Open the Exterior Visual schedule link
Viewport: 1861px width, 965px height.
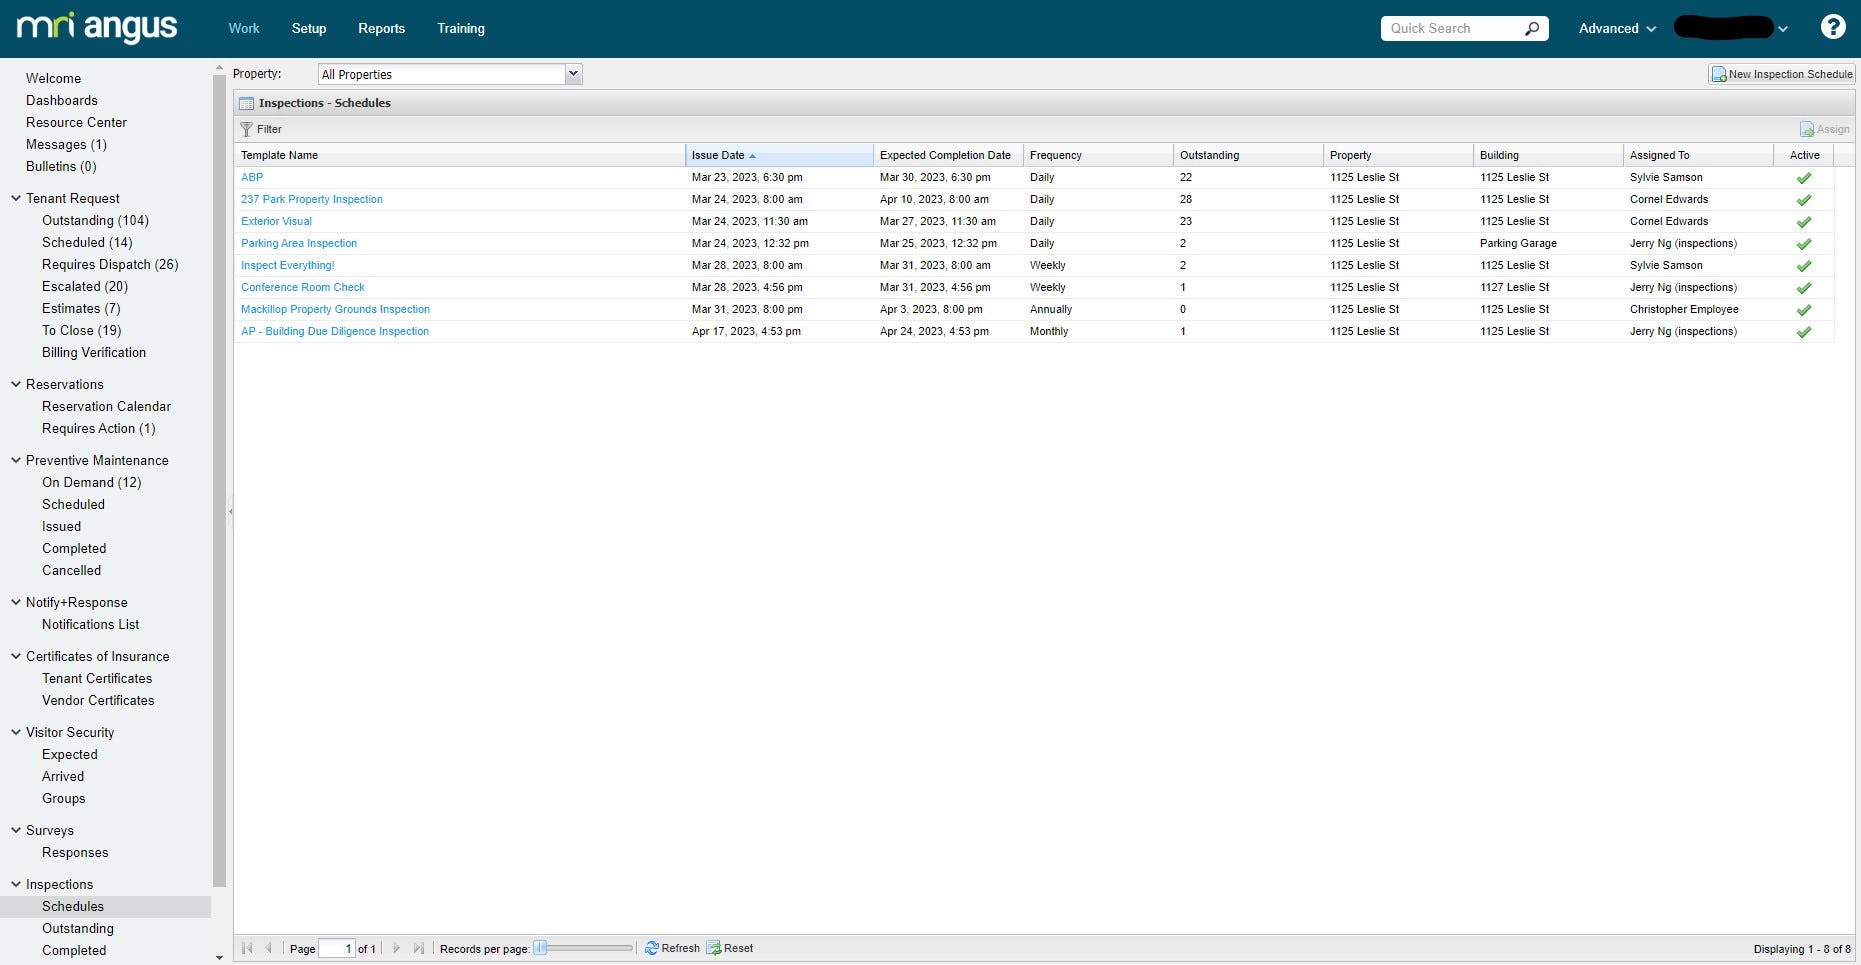tap(276, 221)
